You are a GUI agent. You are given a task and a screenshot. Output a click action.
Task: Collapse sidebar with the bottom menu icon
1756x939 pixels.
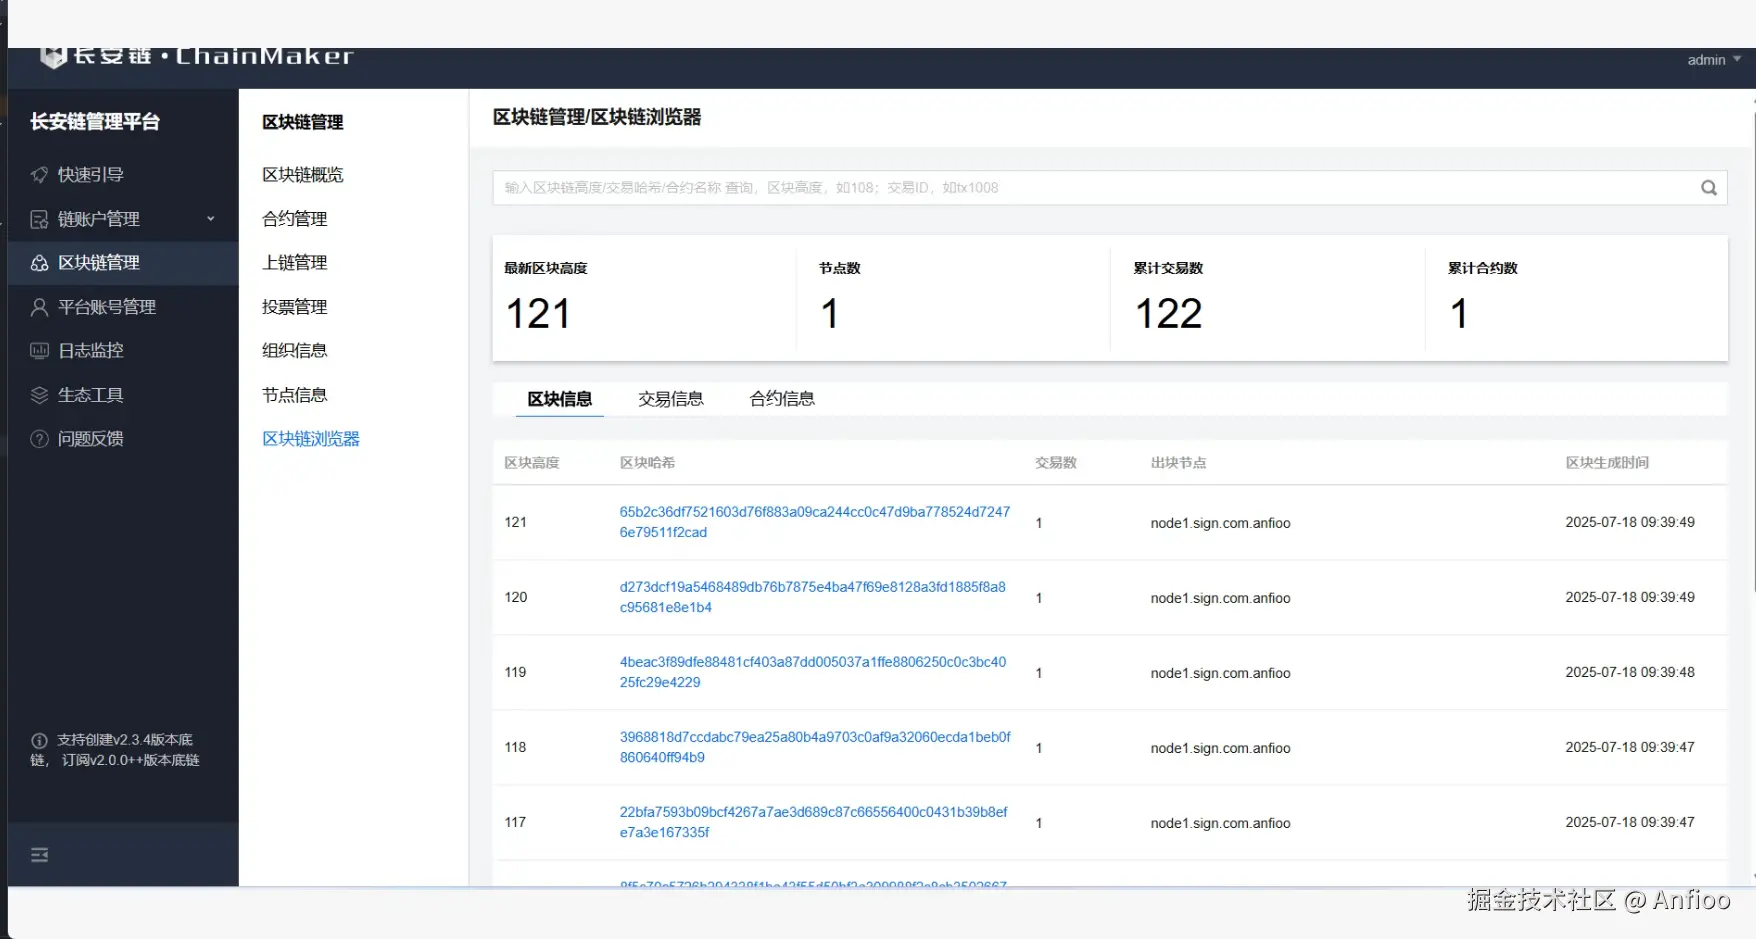pyautogui.click(x=40, y=855)
